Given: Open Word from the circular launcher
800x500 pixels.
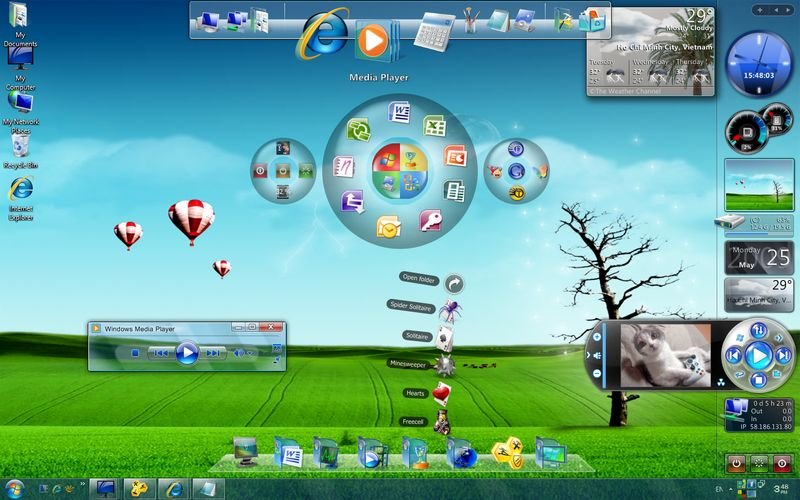Looking at the screenshot, I should (x=402, y=112).
